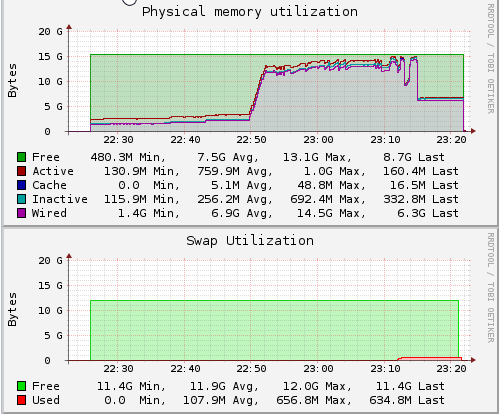The height and width of the screenshot is (414, 500).
Task: Click the 'Inactive' legend label
Action: point(60,199)
